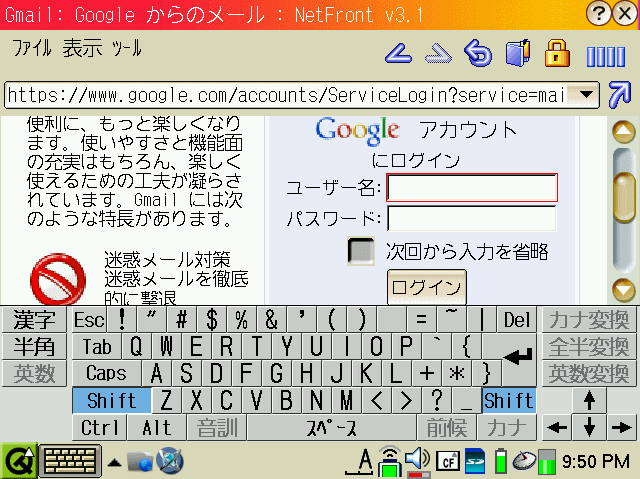
Task: Click the clock showing 9:50 PM
Action: [x=596, y=461]
